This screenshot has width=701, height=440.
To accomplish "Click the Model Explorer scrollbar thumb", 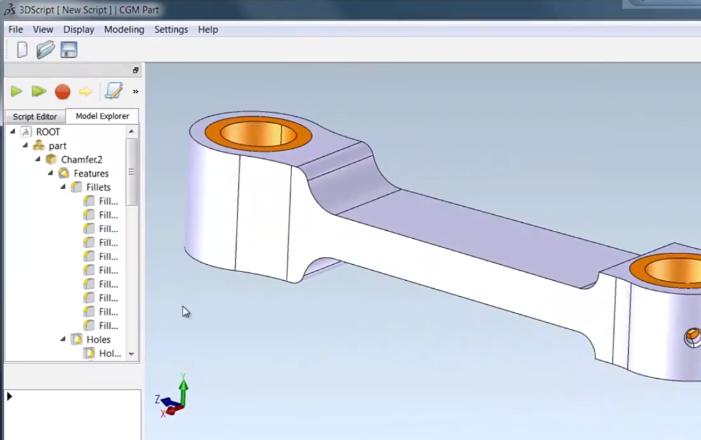I will click(131, 172).
